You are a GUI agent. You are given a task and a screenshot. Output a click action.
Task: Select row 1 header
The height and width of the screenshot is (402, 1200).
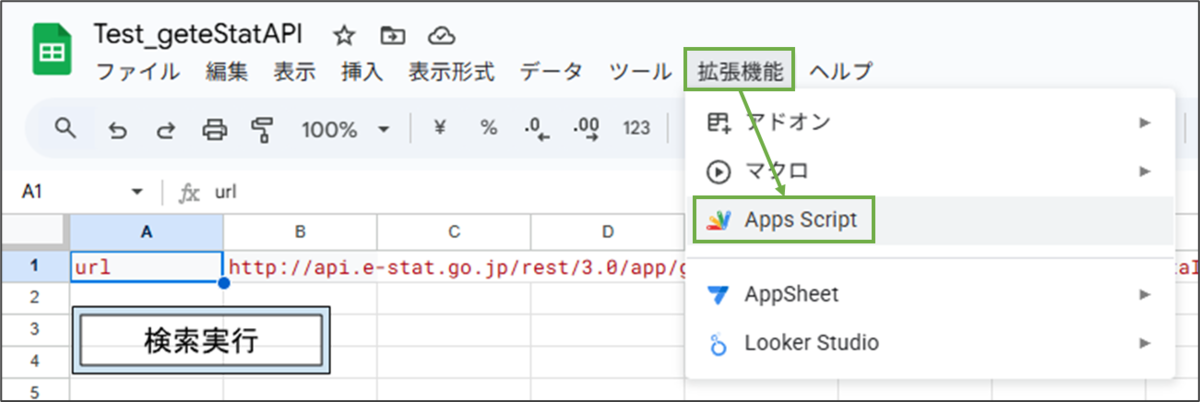[35, 267]
